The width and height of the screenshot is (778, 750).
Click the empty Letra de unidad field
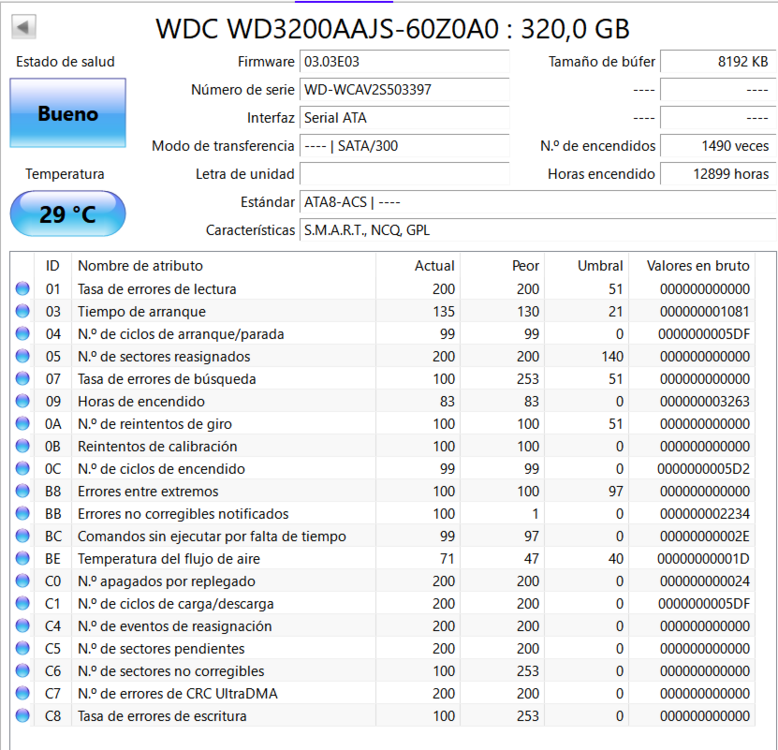[404, 174]
